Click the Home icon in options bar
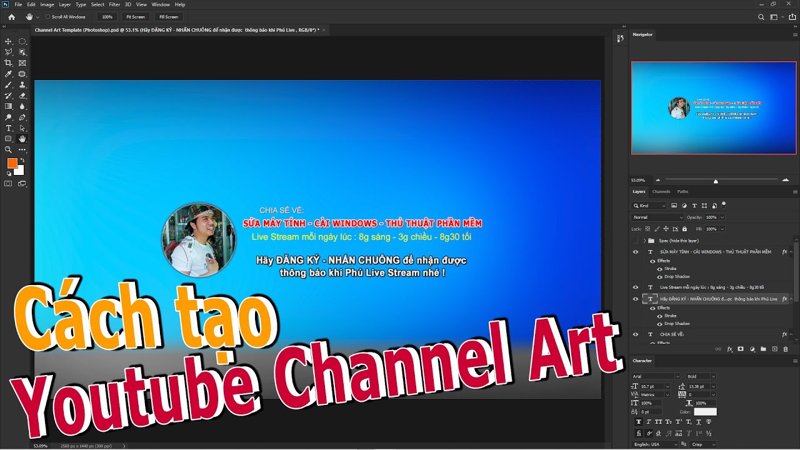The image size is (800, 450). 11,17
